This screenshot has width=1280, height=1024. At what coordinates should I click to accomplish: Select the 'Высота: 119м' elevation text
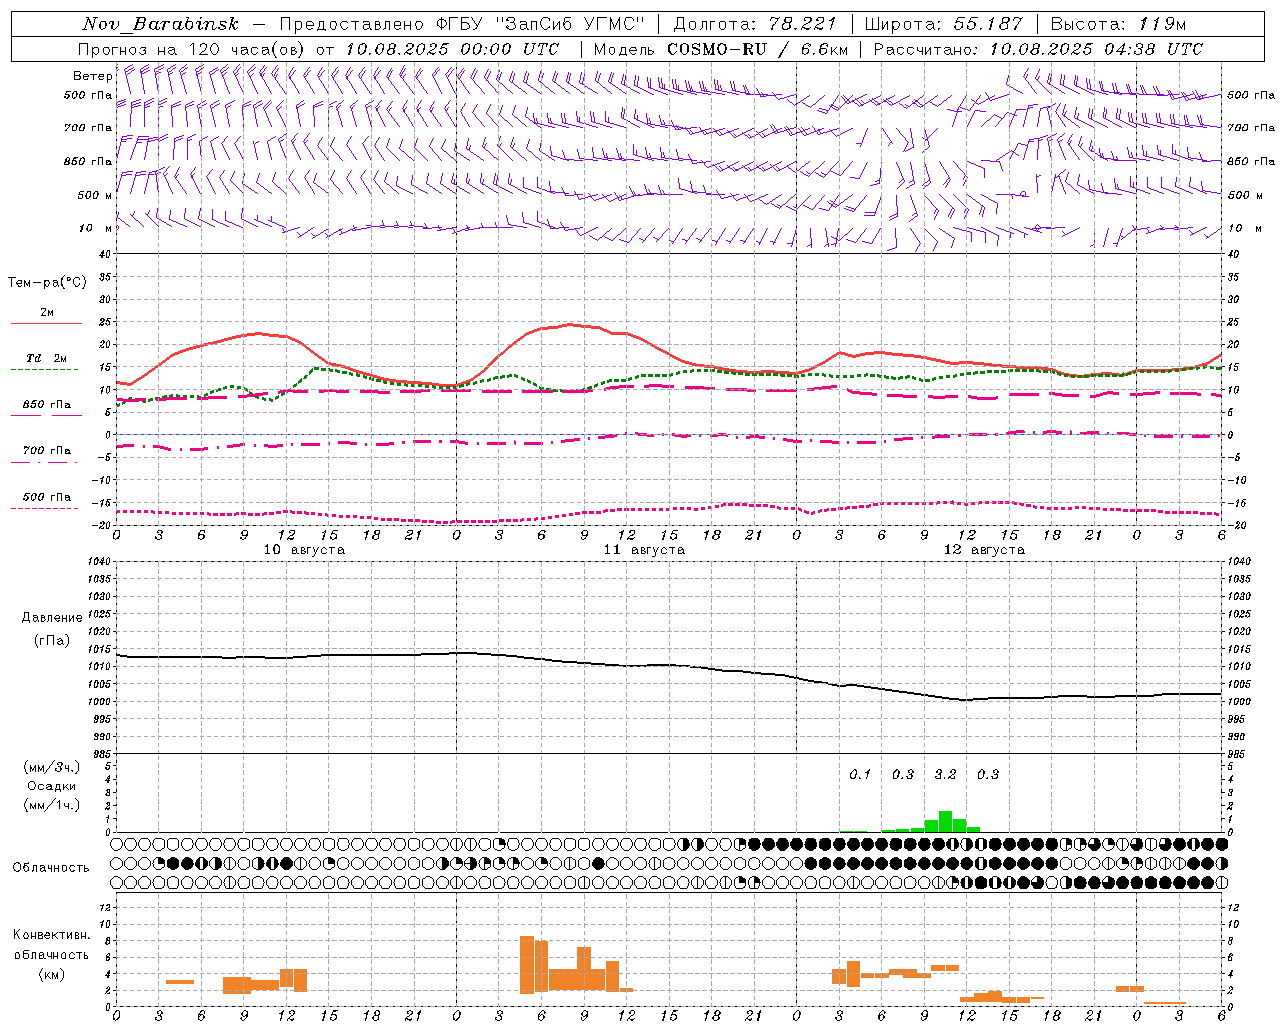[1119, 24]
